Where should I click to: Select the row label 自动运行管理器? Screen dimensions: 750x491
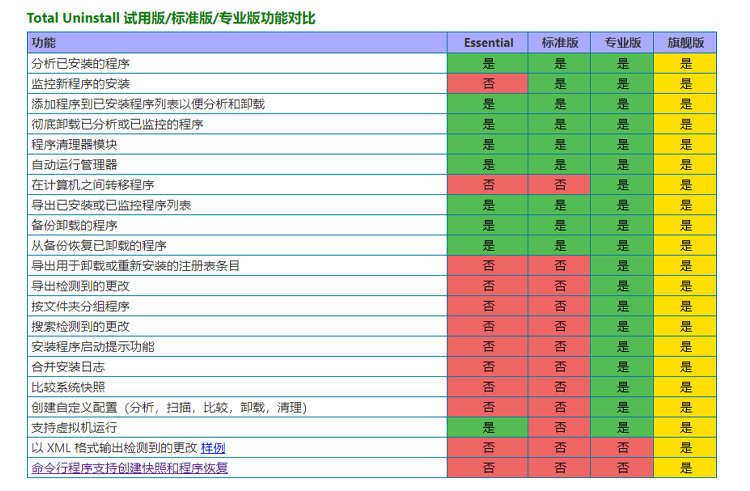(x=74, y=164)
